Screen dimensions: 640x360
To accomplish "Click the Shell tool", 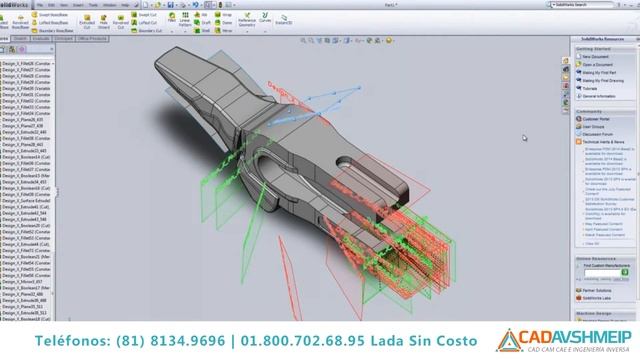I will (x=202, y=31).
